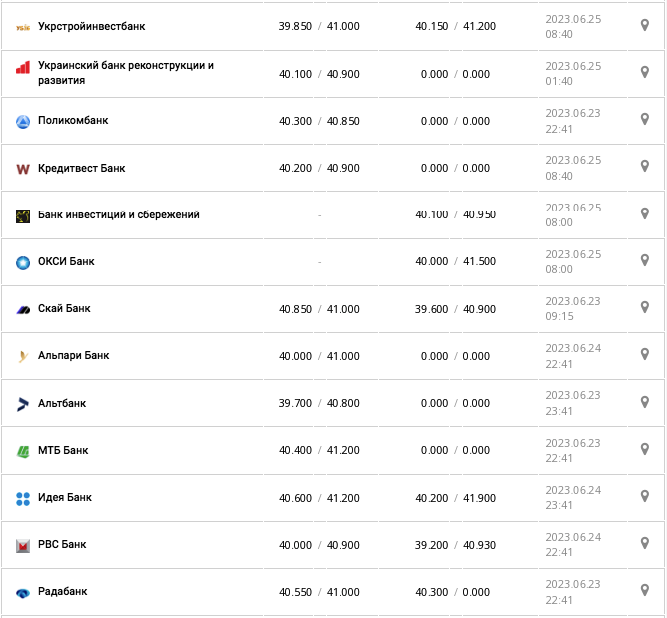Screen dimensions: 667x618
Task: Show the ОКСИ Банк location pin
Action: tap(645, 260)
